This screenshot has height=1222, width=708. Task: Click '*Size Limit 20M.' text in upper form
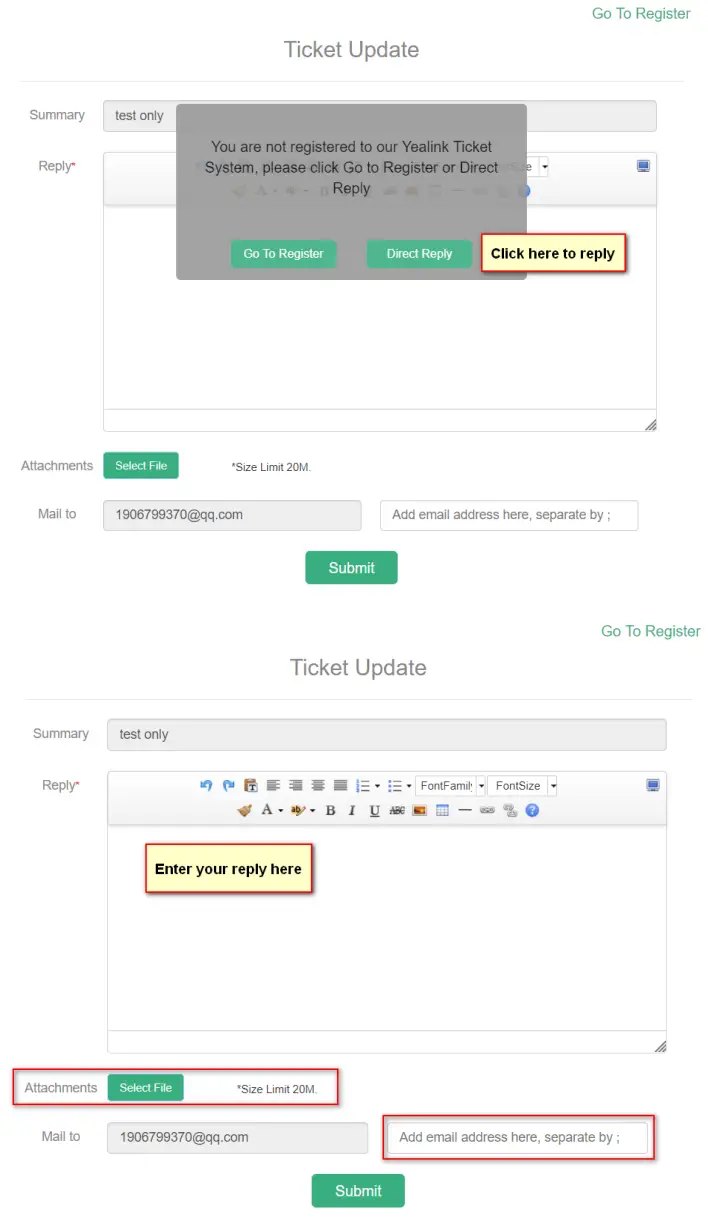pyautogui.click(x=271, y=467)
